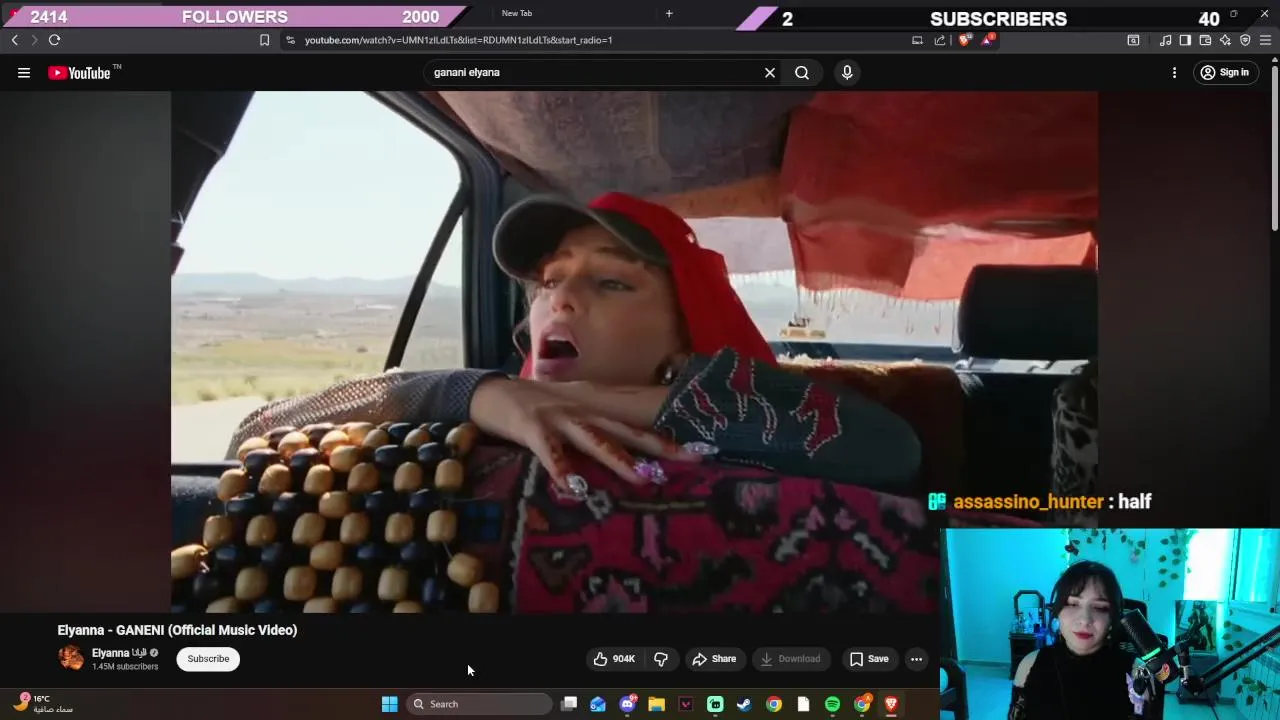Clear the 'ganani elyana' search text

pos(770,72)
